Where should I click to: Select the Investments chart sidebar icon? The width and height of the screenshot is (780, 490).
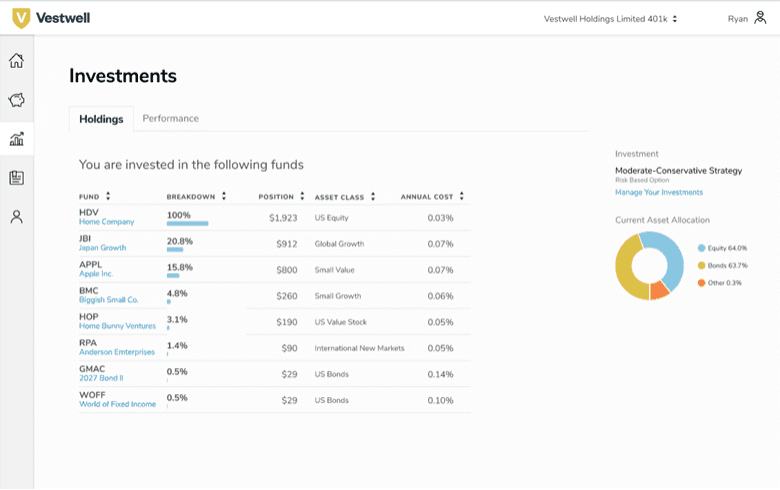[x=16, y=139]
